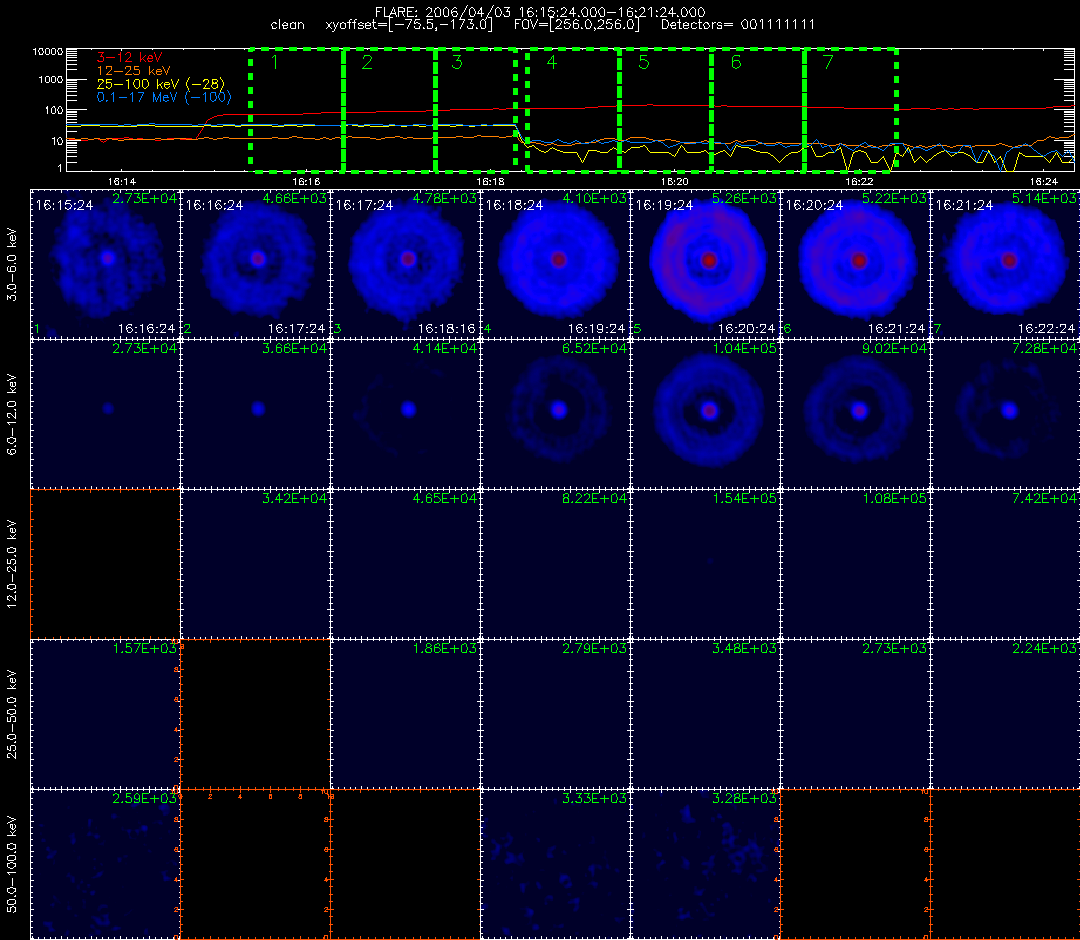Click the peak value '4.66E+03'

pos(295,198)
